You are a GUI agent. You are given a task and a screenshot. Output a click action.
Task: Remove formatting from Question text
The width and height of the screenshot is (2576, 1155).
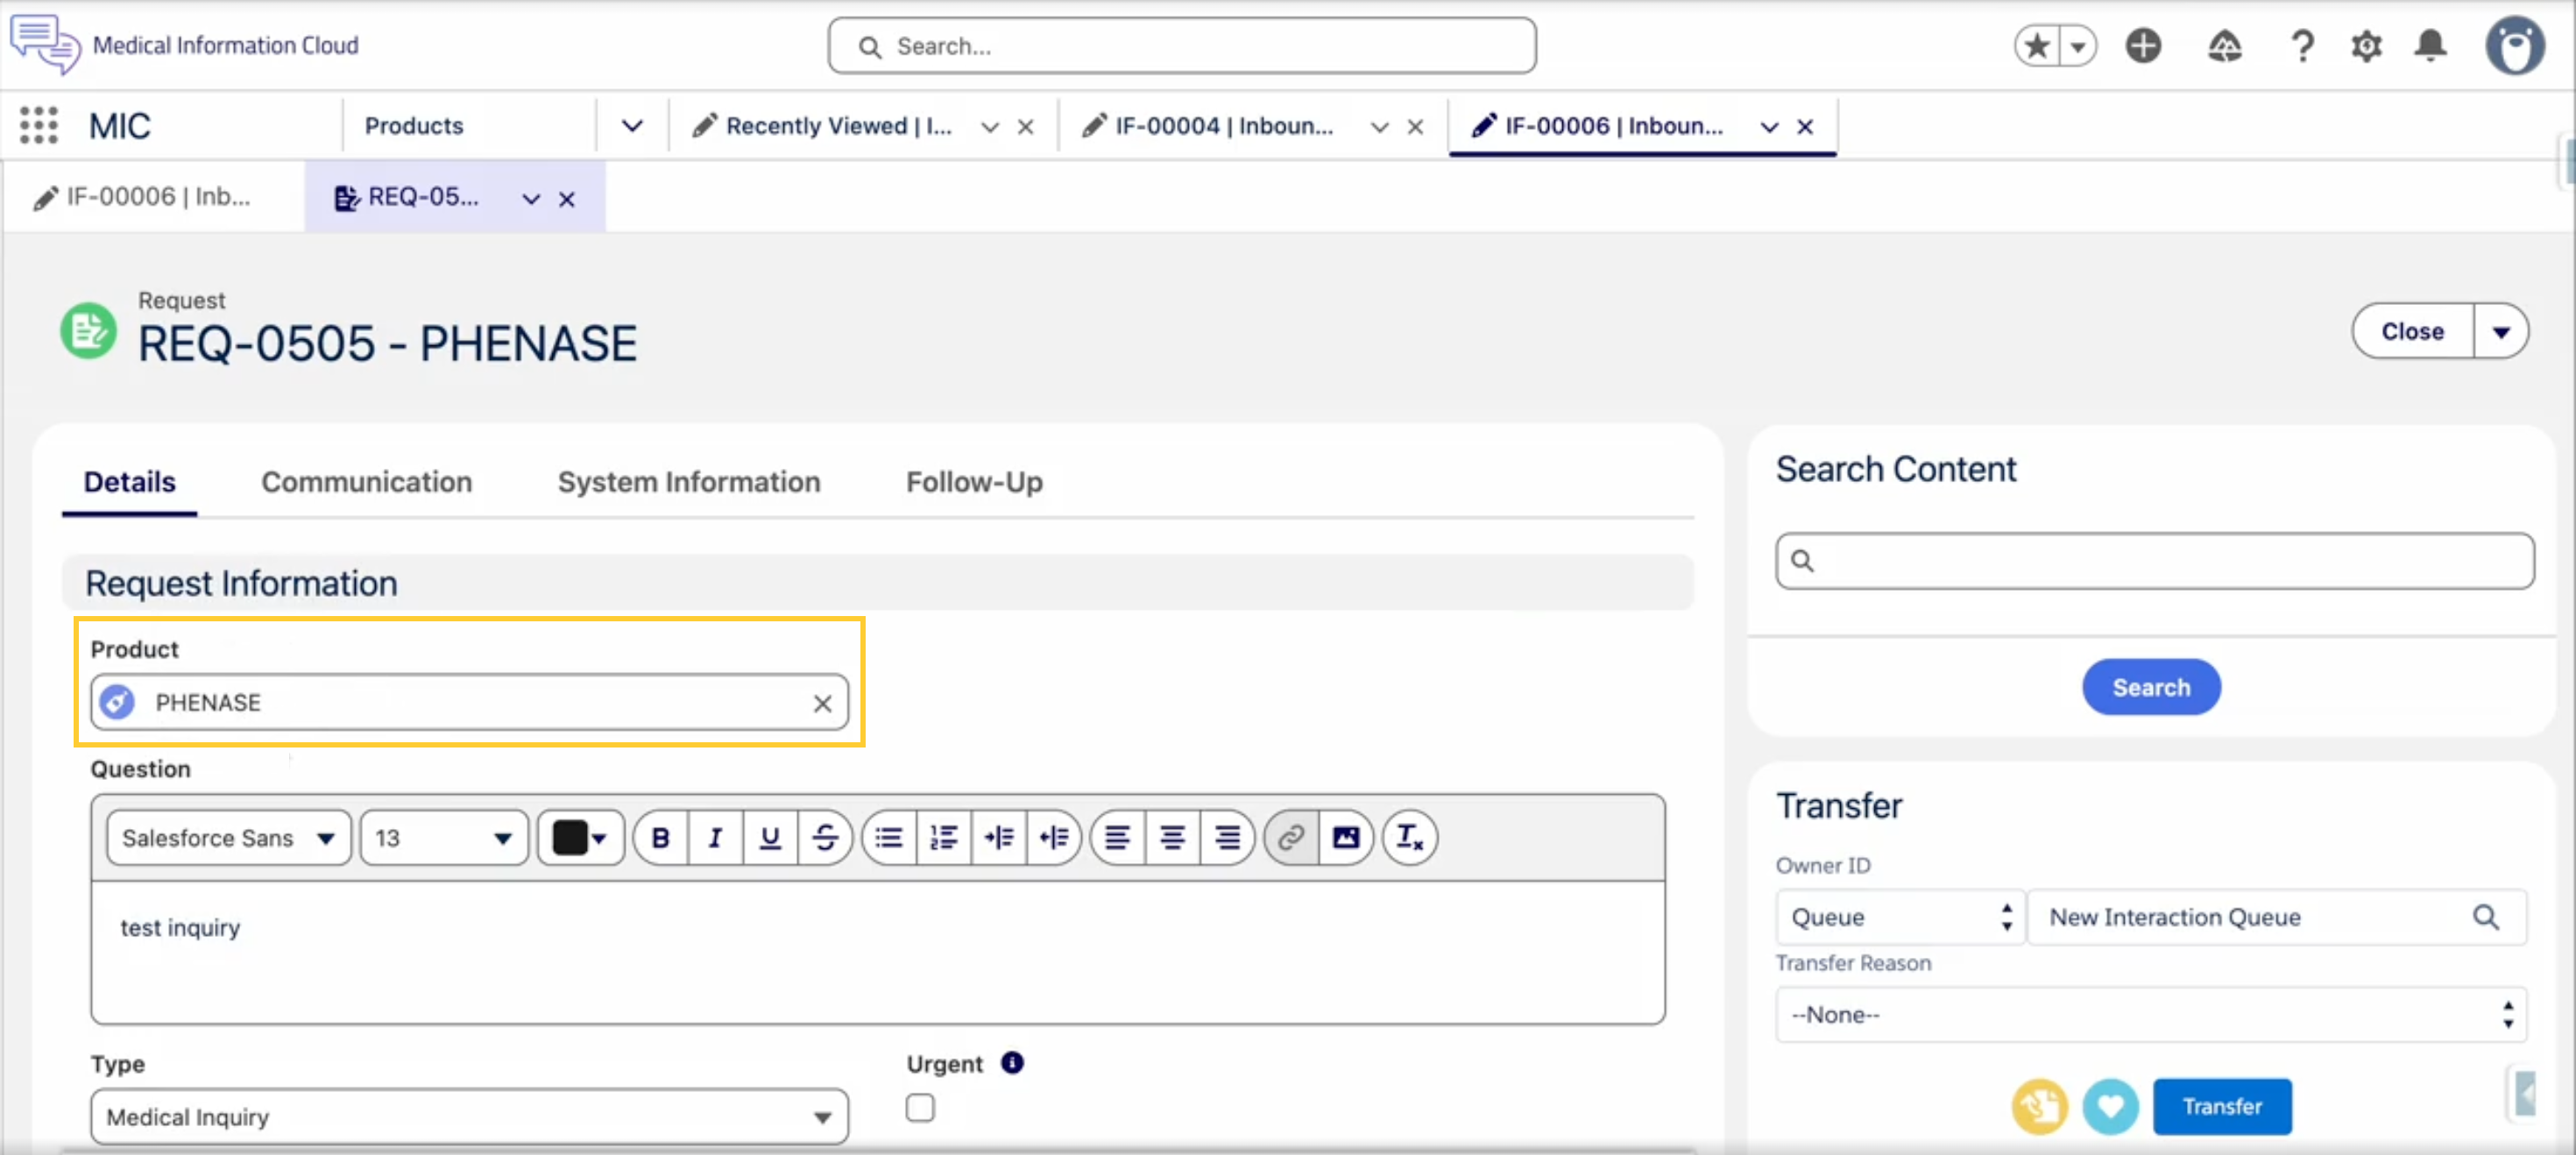(x=1410, y=838)
